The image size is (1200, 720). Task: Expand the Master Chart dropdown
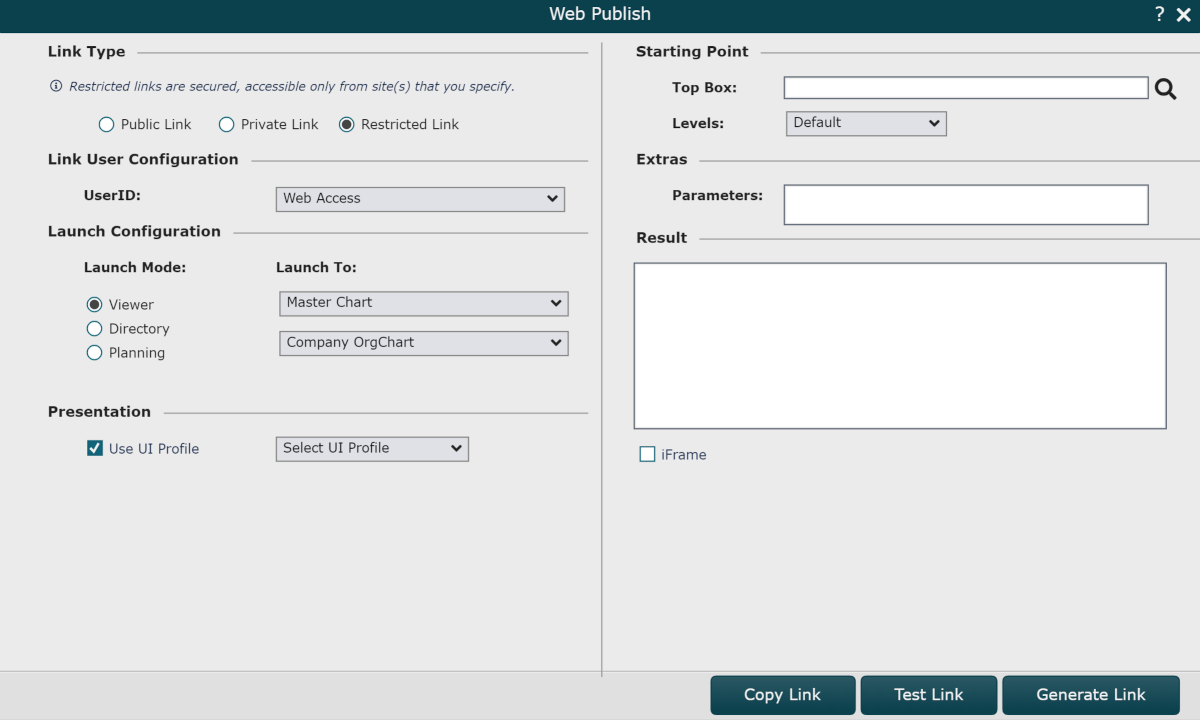[423, 303]
